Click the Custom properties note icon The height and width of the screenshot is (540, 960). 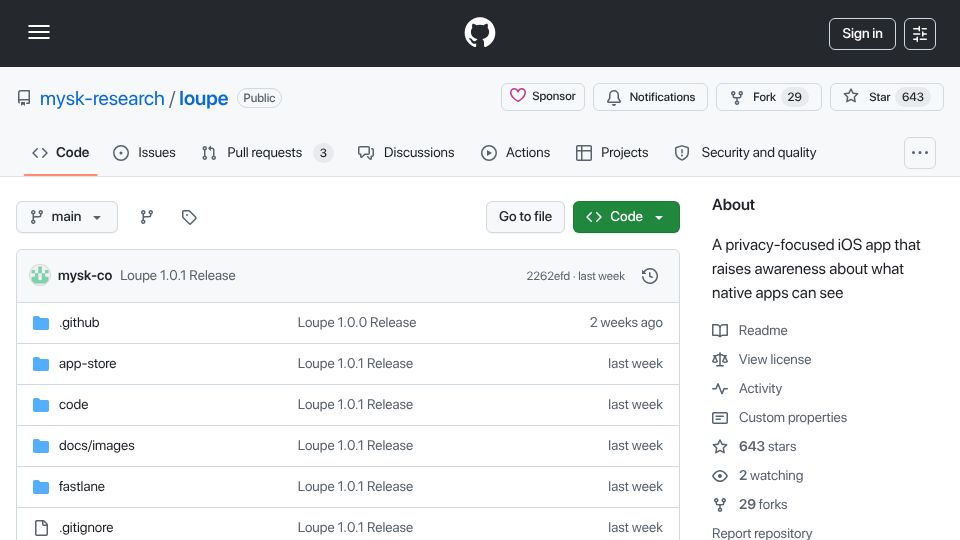click(720, 418)
